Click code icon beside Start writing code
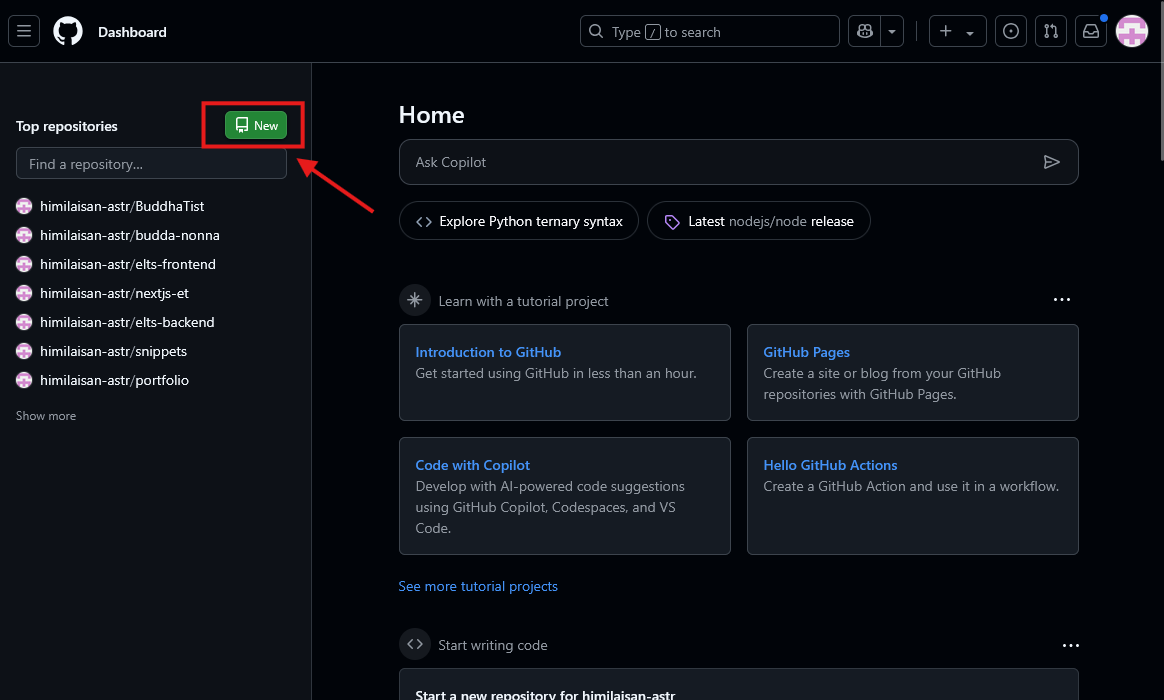The image size is (1164, 700). click(x=415, y=644)
